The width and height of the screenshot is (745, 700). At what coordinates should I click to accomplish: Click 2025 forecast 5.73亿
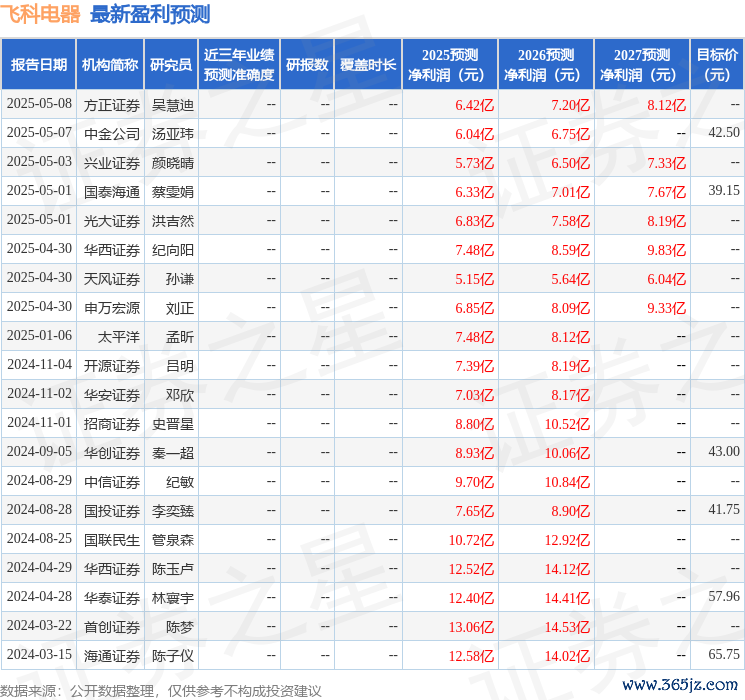coord(474,163)
